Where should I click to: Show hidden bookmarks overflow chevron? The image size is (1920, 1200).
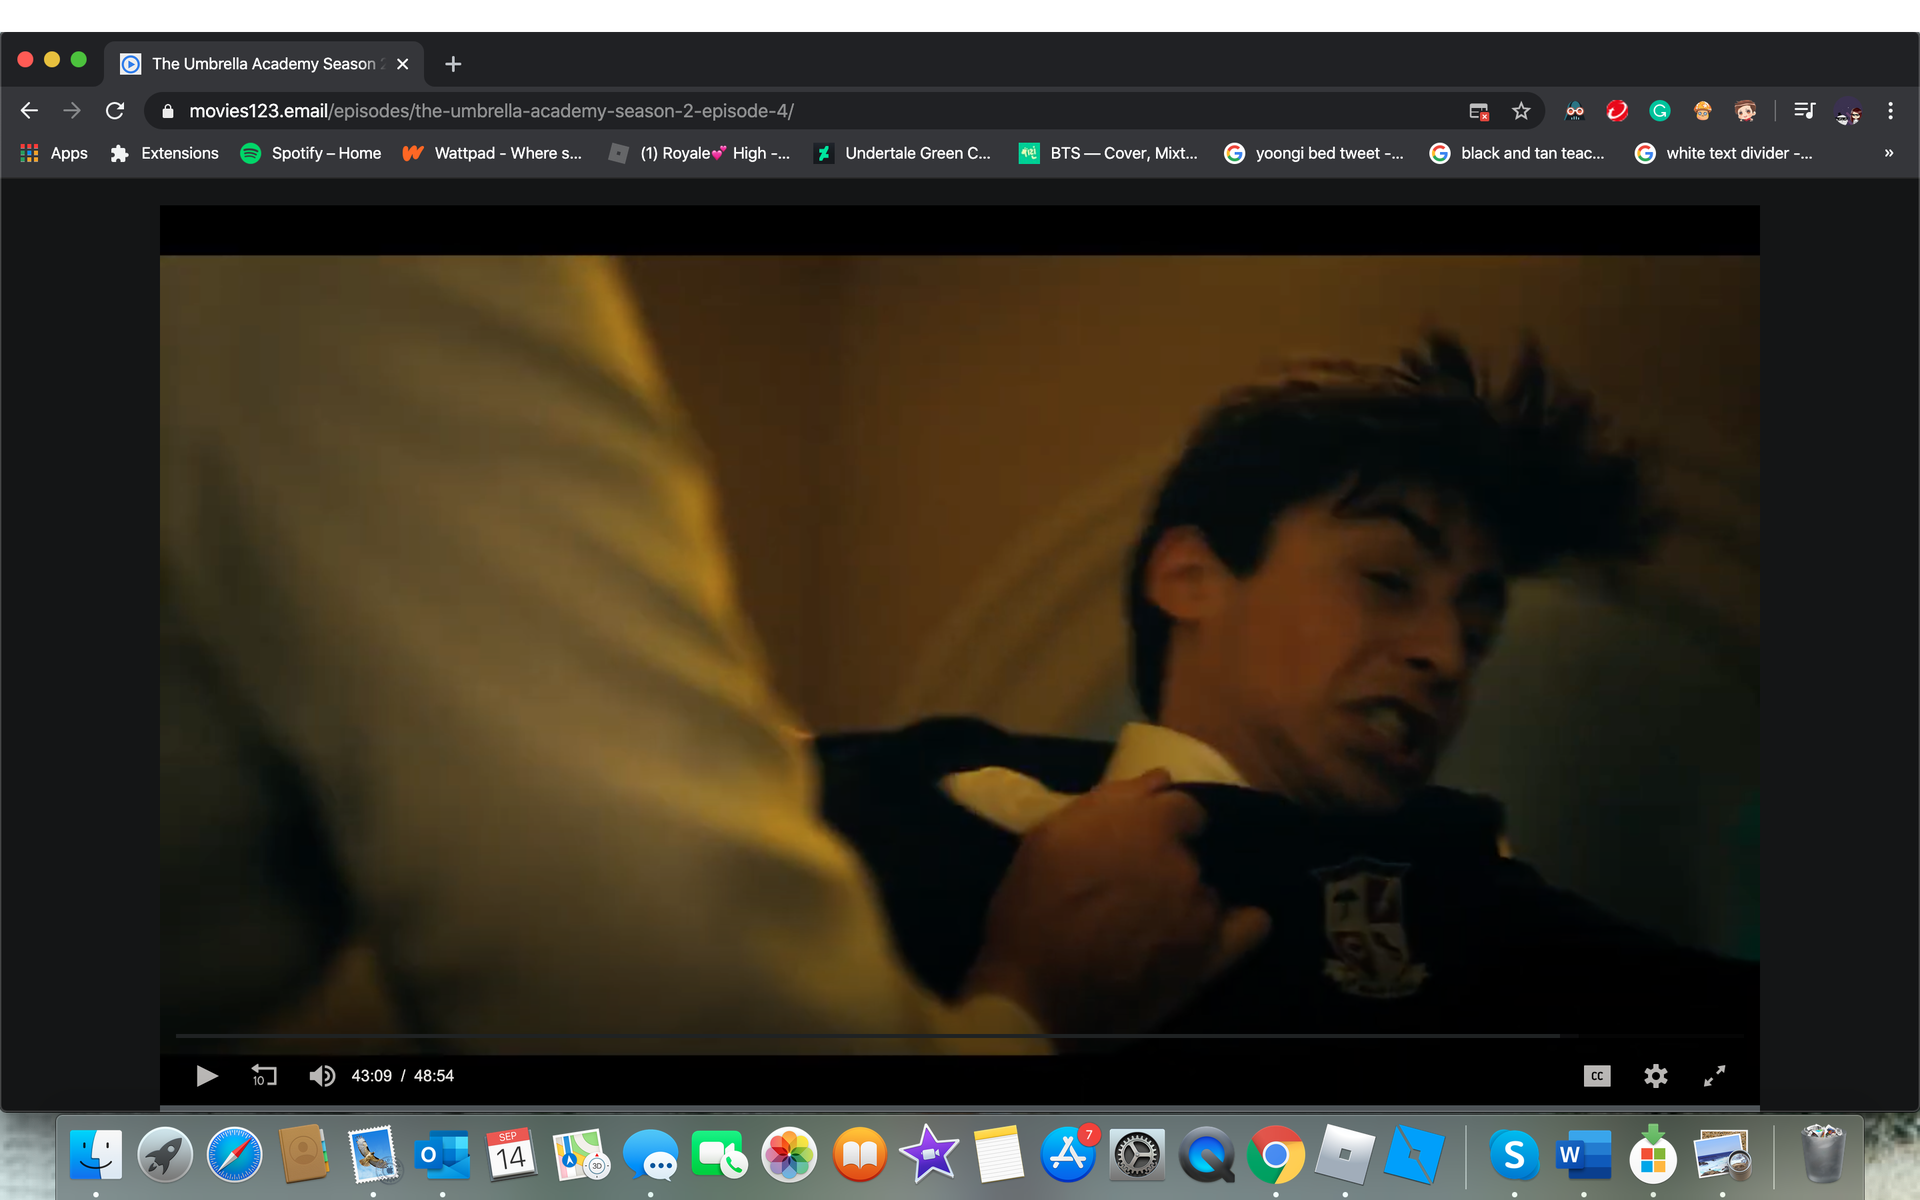point(1888,153)
